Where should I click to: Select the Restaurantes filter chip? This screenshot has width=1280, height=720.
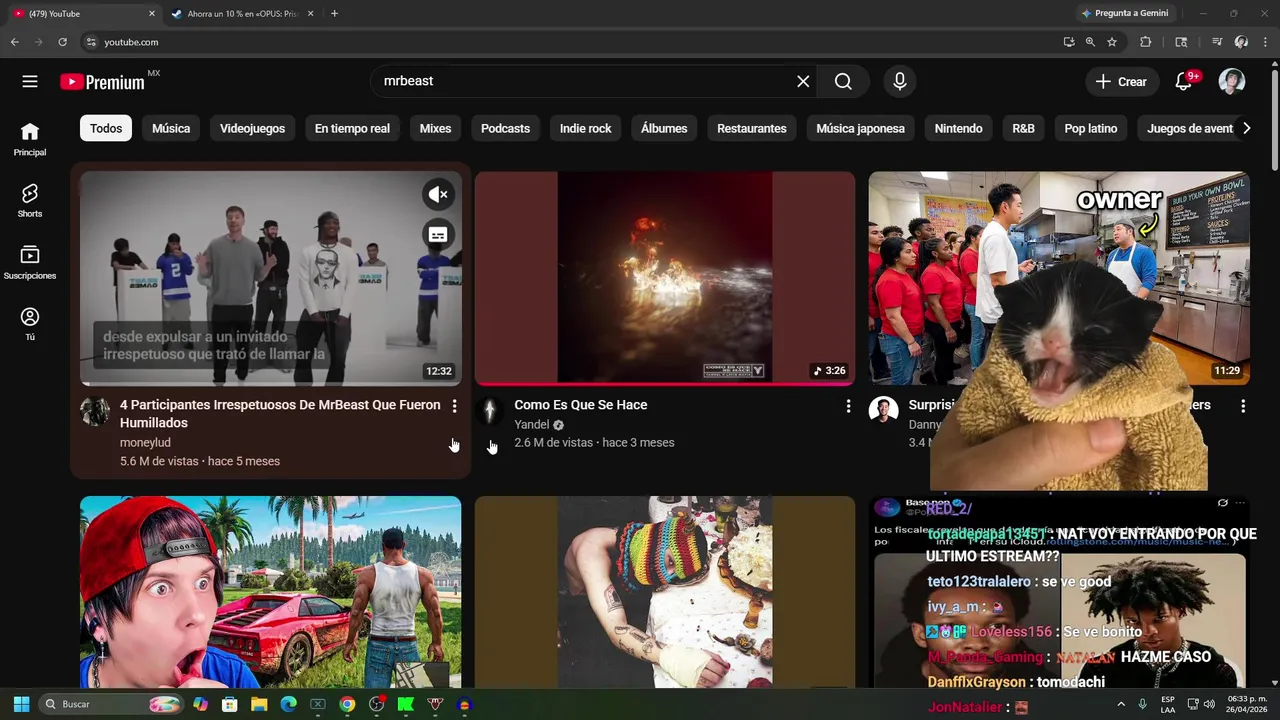[752, 128]
